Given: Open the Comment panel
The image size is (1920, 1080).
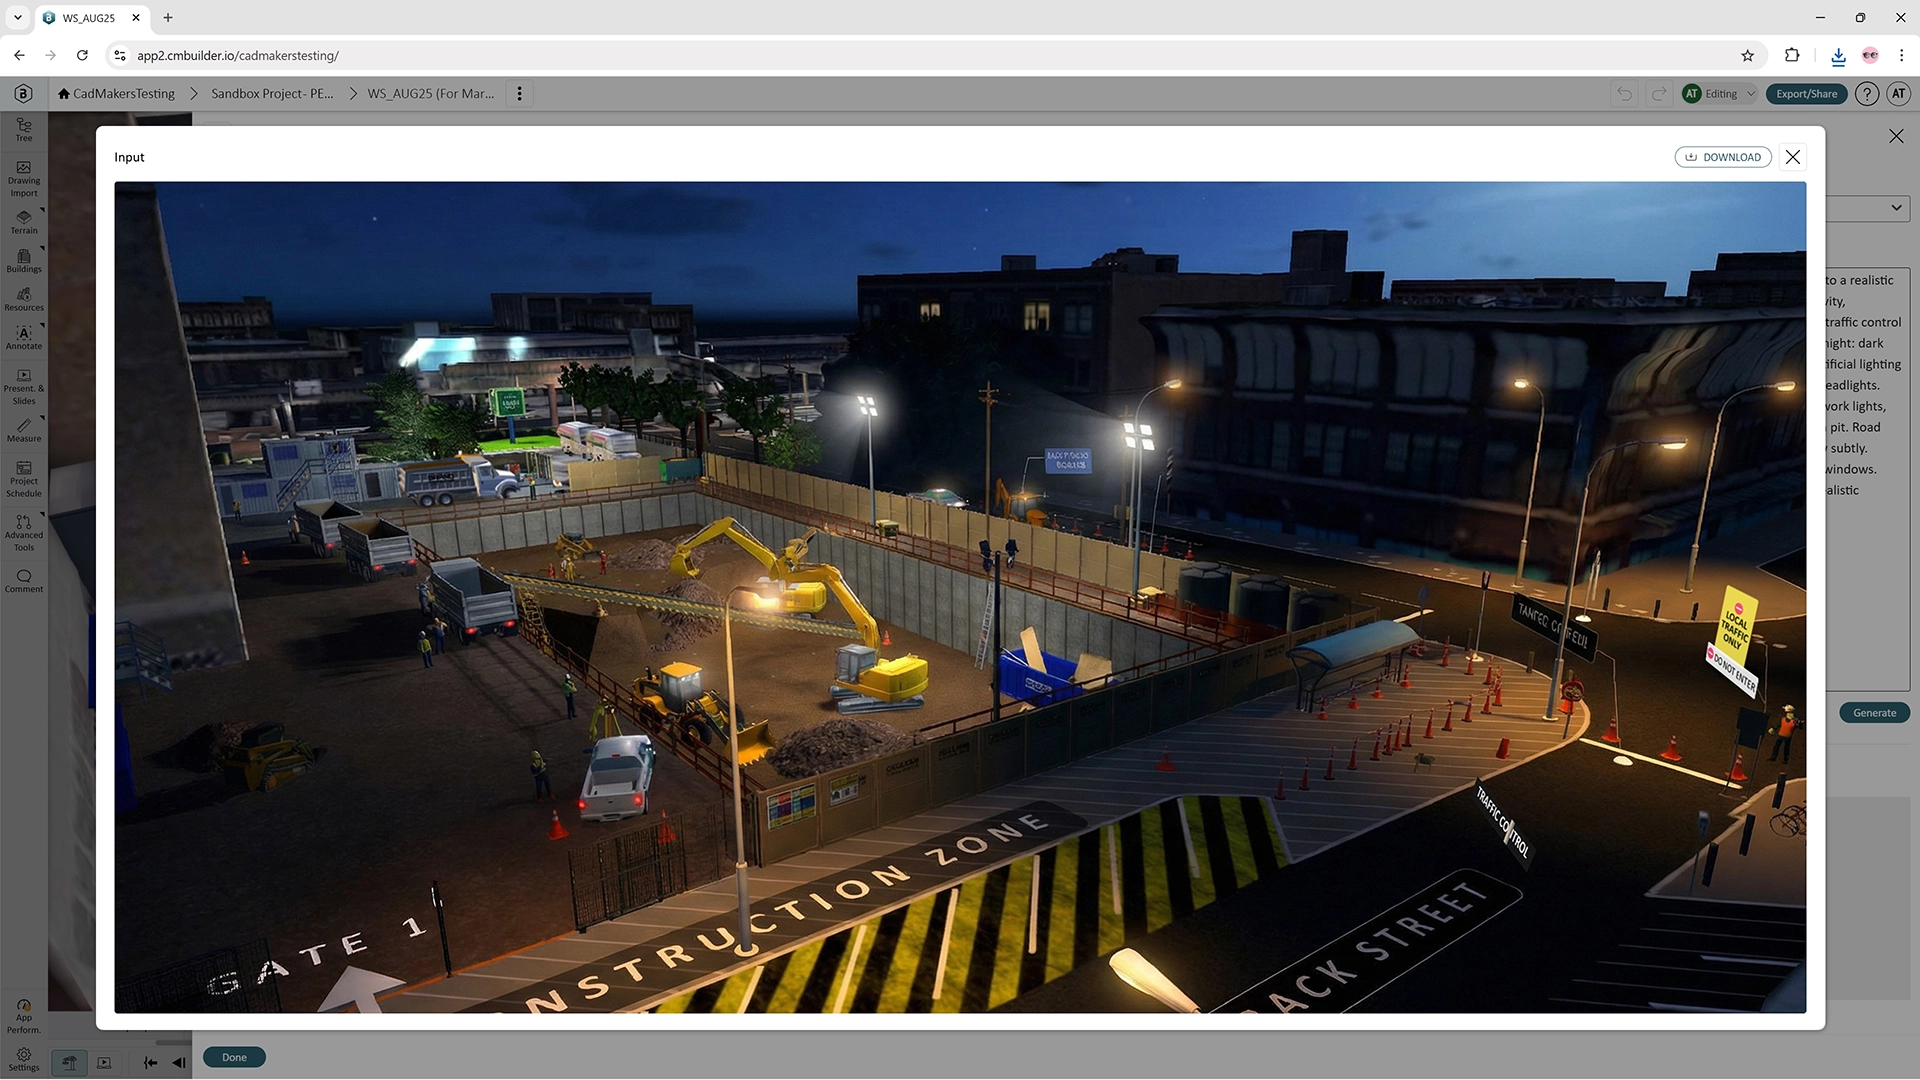Looking at the screenshot, I should pyautogui.click(x=23, y=578).
